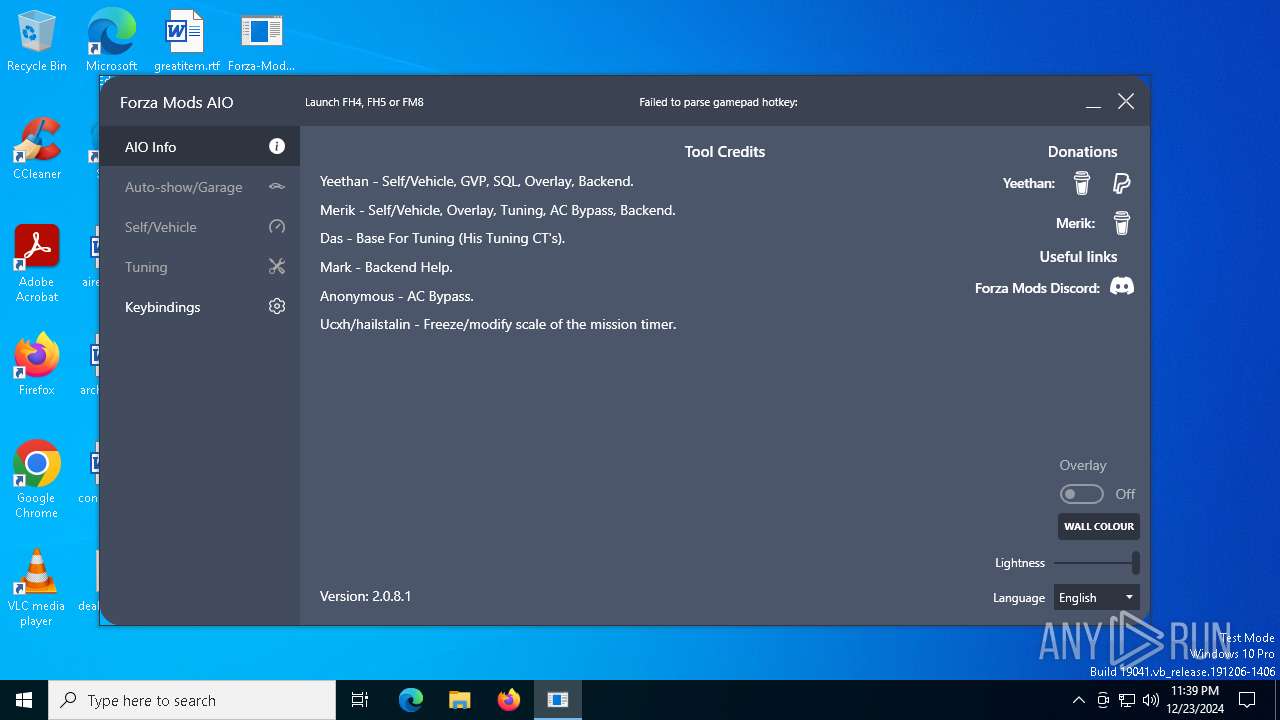
Task: Open Edge from the taskbar
Action: tap(411, 700)
